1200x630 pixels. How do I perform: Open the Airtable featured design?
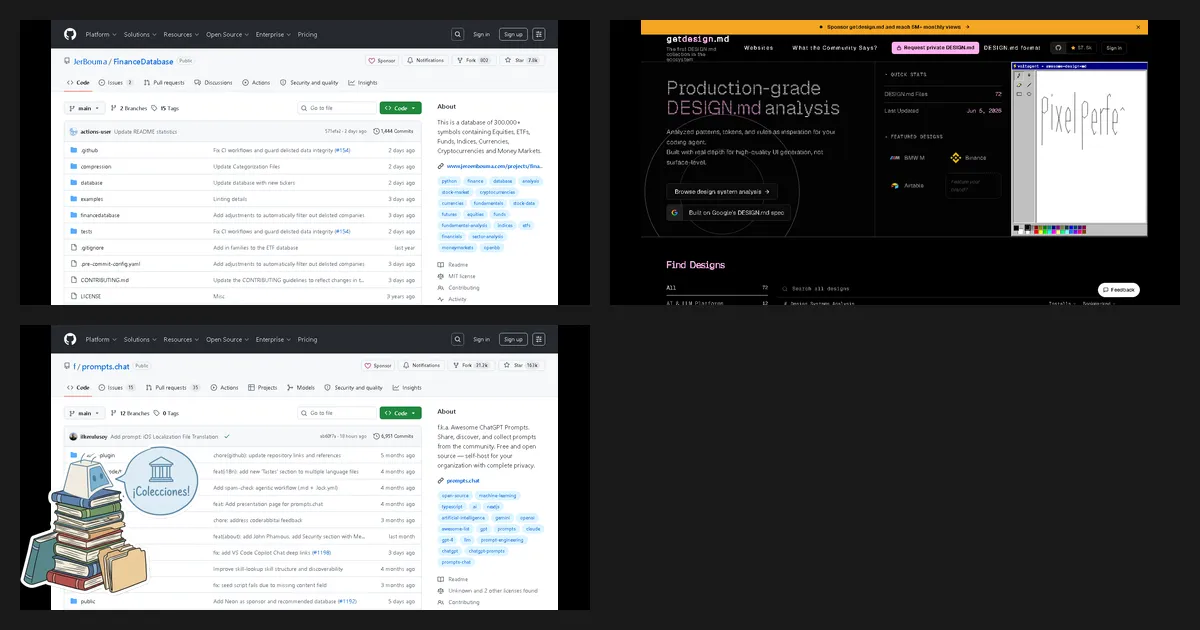(x=908, y=185)
